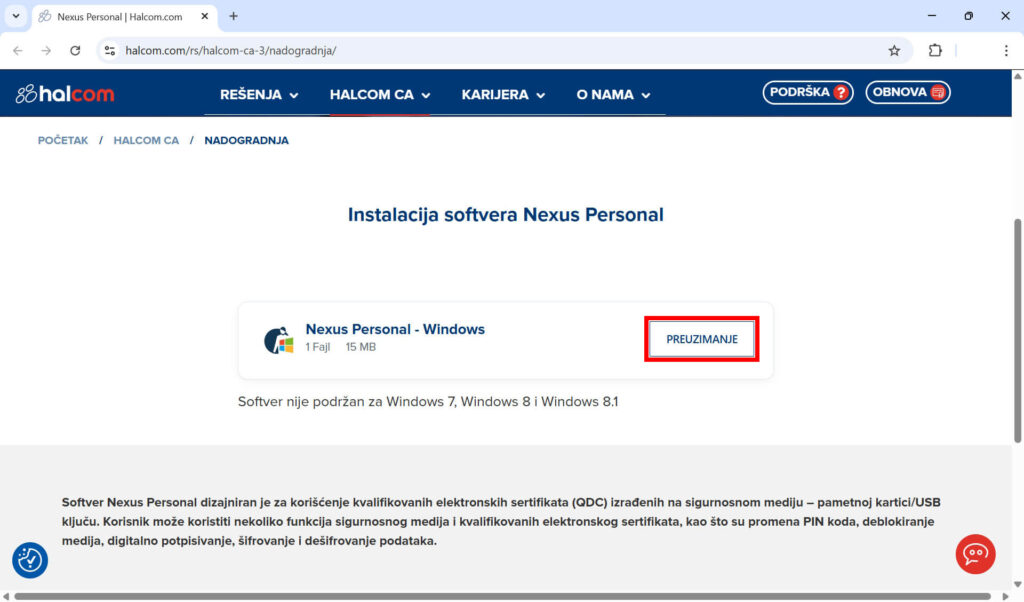This screenshot has height=602, width=1024.
Task: Click the vertical page scrollbar
Action: click(x=1018, y=330)
